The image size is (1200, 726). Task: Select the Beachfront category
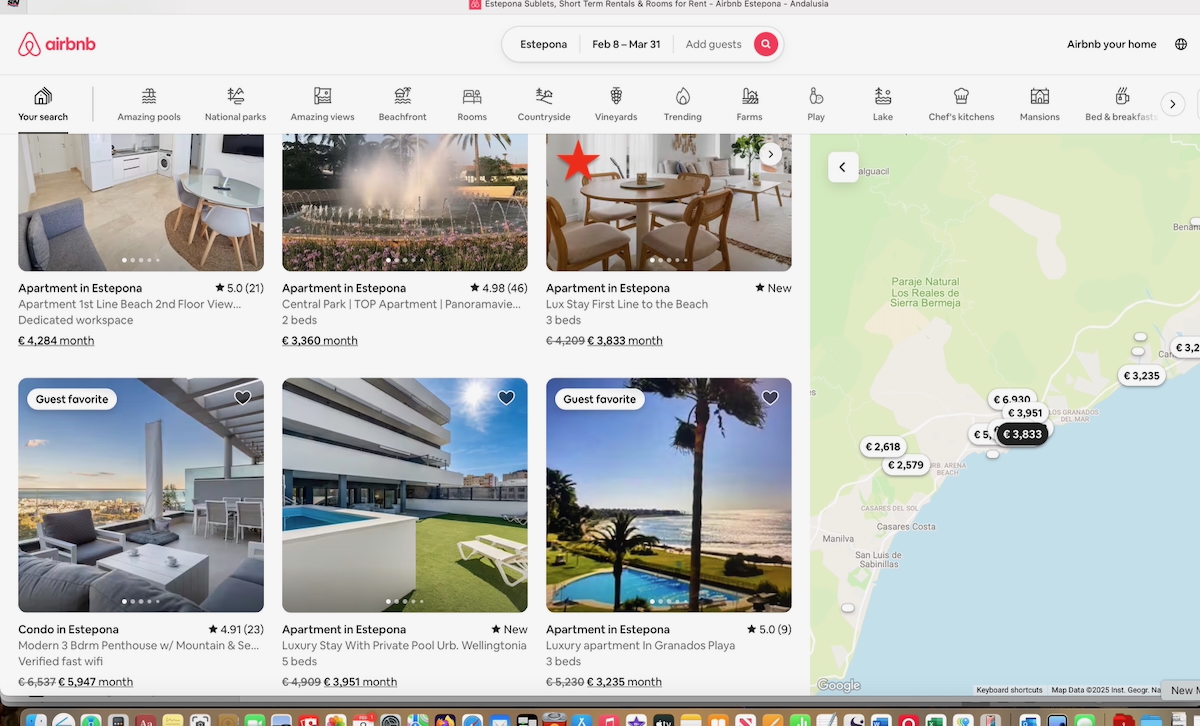click(402, 104)
